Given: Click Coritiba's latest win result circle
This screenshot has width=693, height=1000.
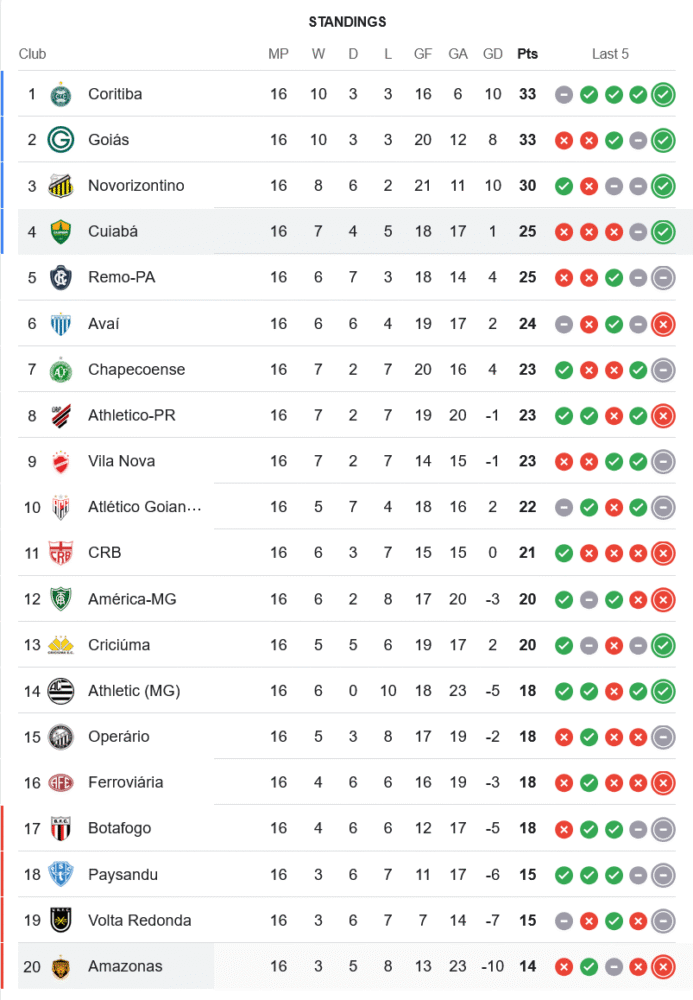Looking at the screenshot, I should click(x=663, y=95).
